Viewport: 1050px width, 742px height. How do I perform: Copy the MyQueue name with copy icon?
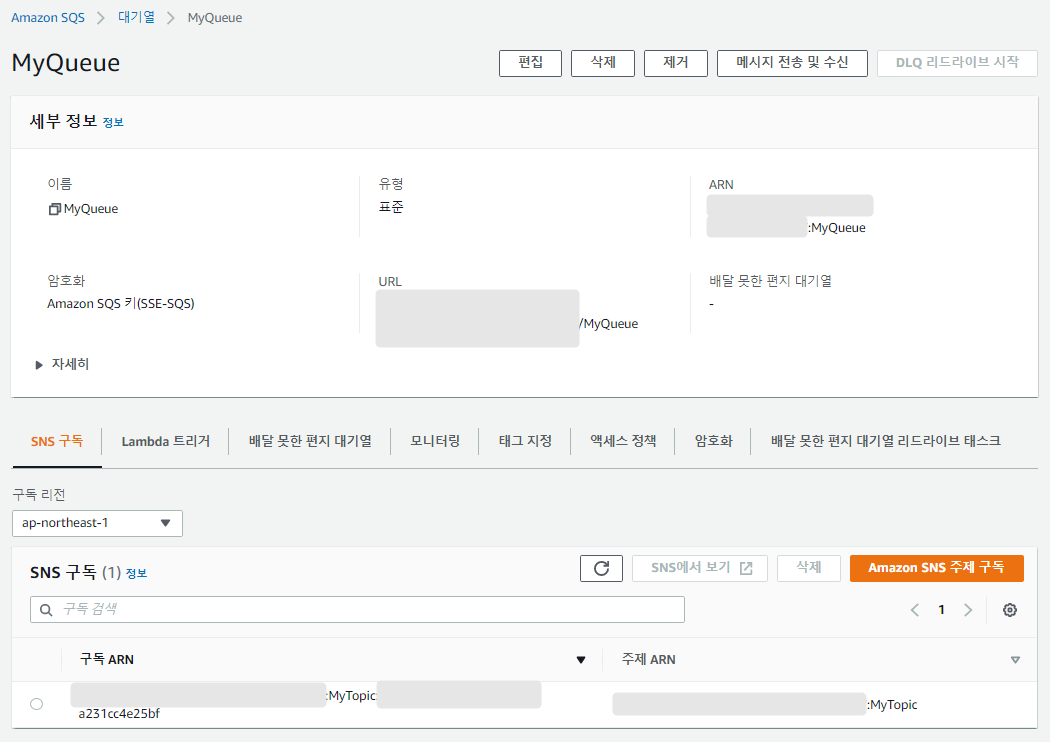[x=55, y=210]
